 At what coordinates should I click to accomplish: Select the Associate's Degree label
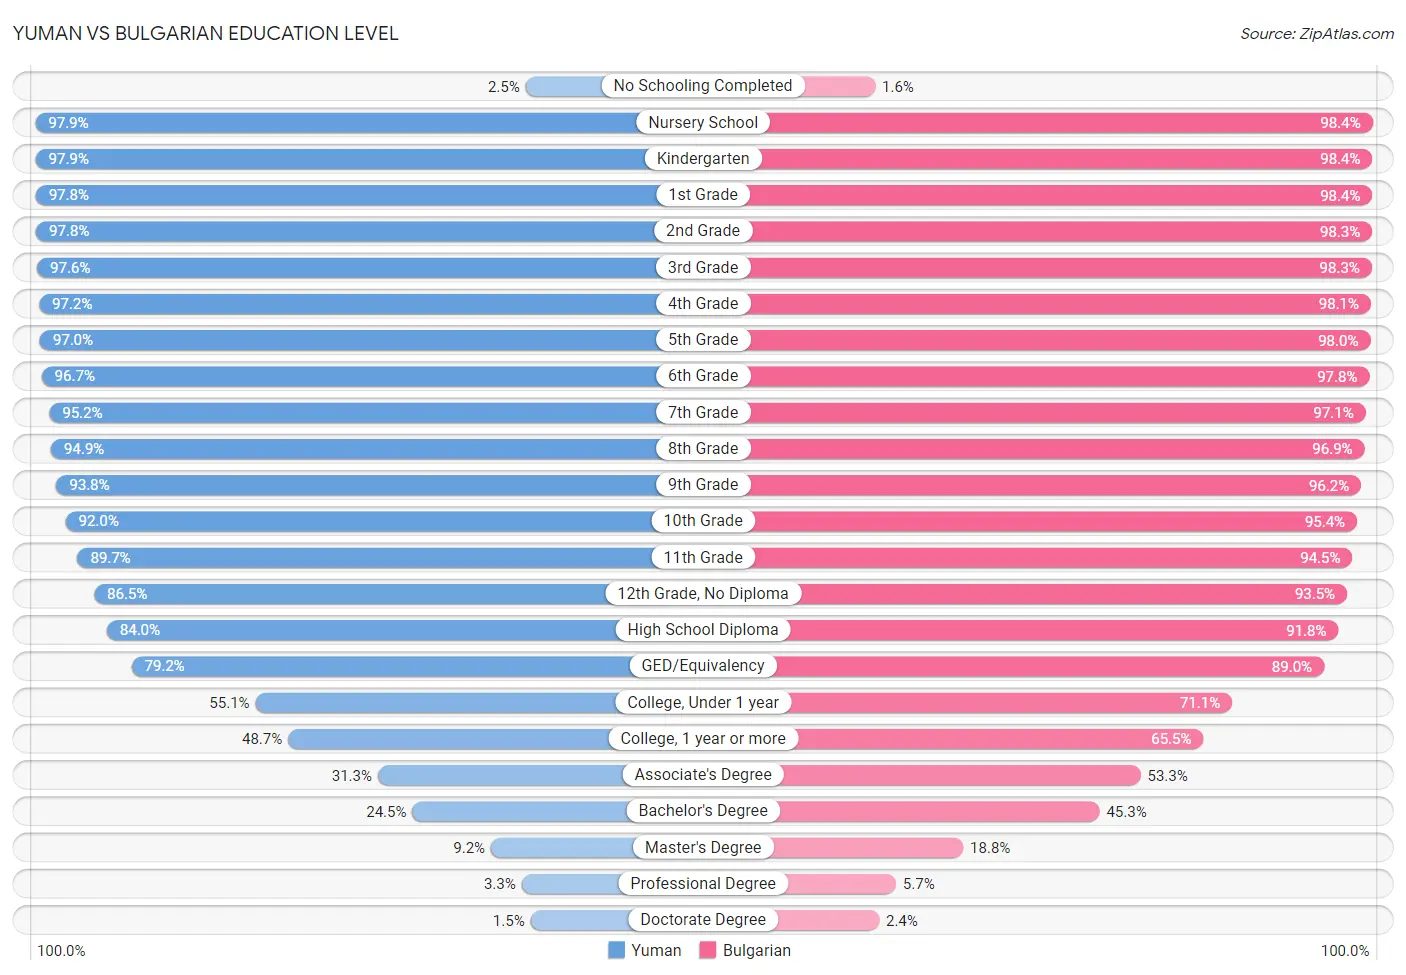[x=703, y=774]
